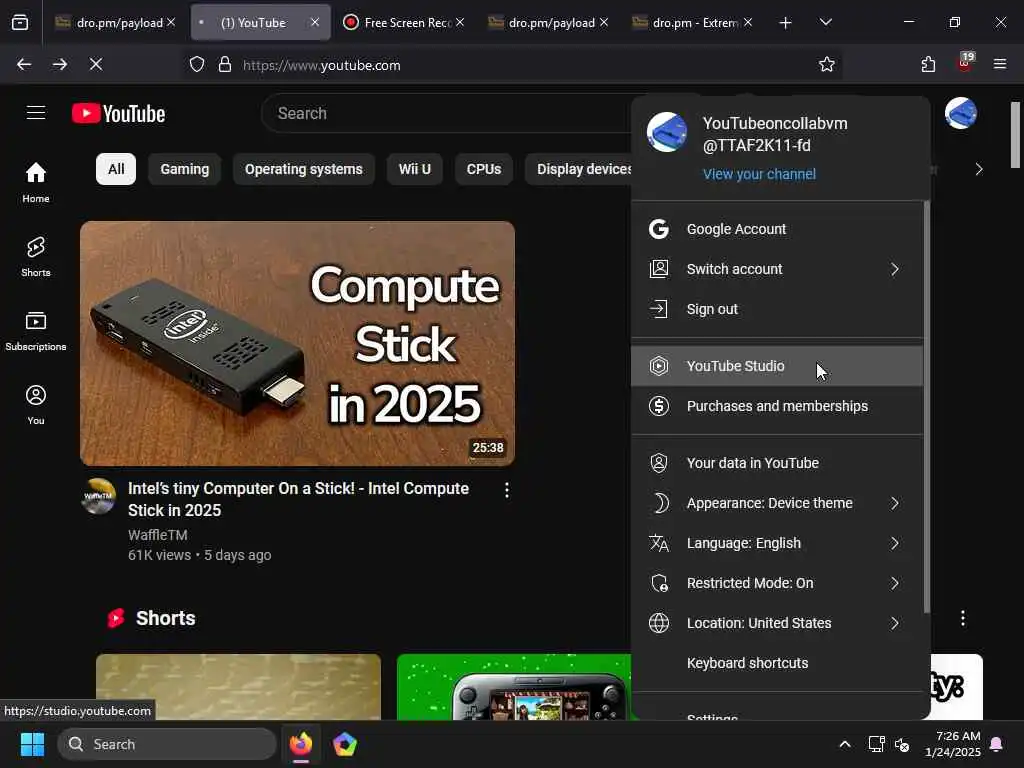The height and width of the screenshot is (768, 1024).
Task: Click the Firefox back arrow
Action: point(24,64)
